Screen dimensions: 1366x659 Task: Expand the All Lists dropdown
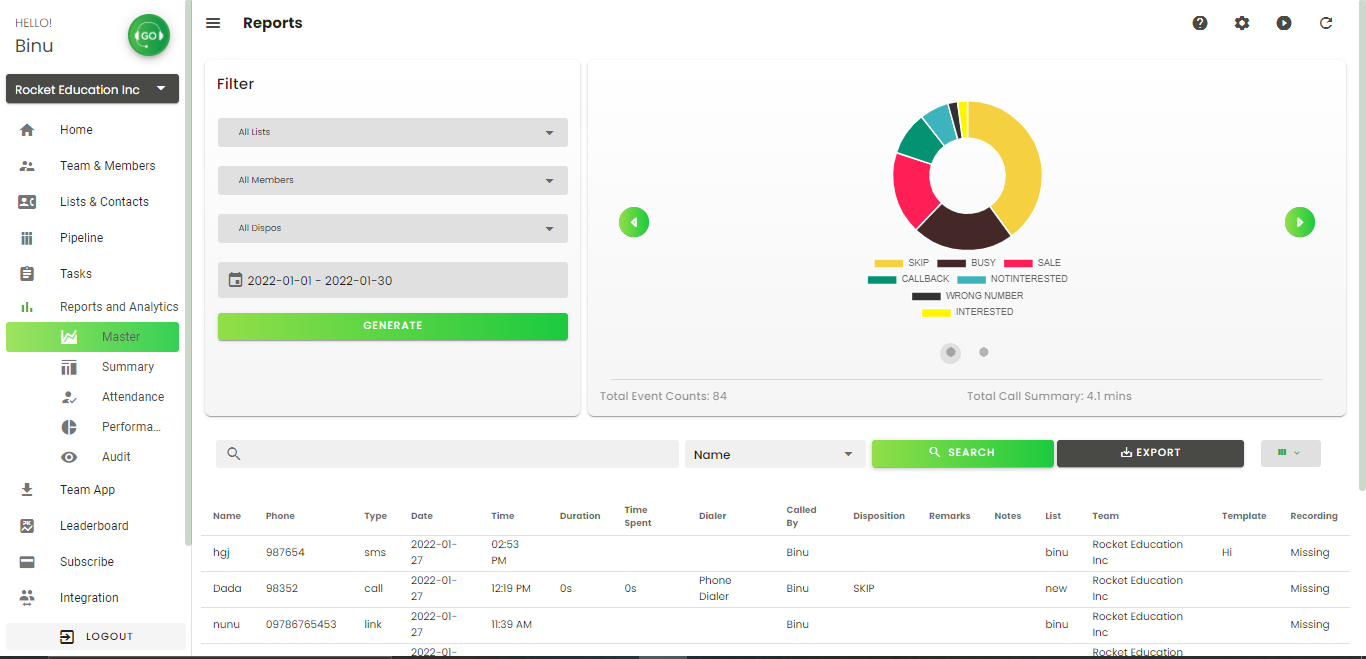(x=393, y=132)
